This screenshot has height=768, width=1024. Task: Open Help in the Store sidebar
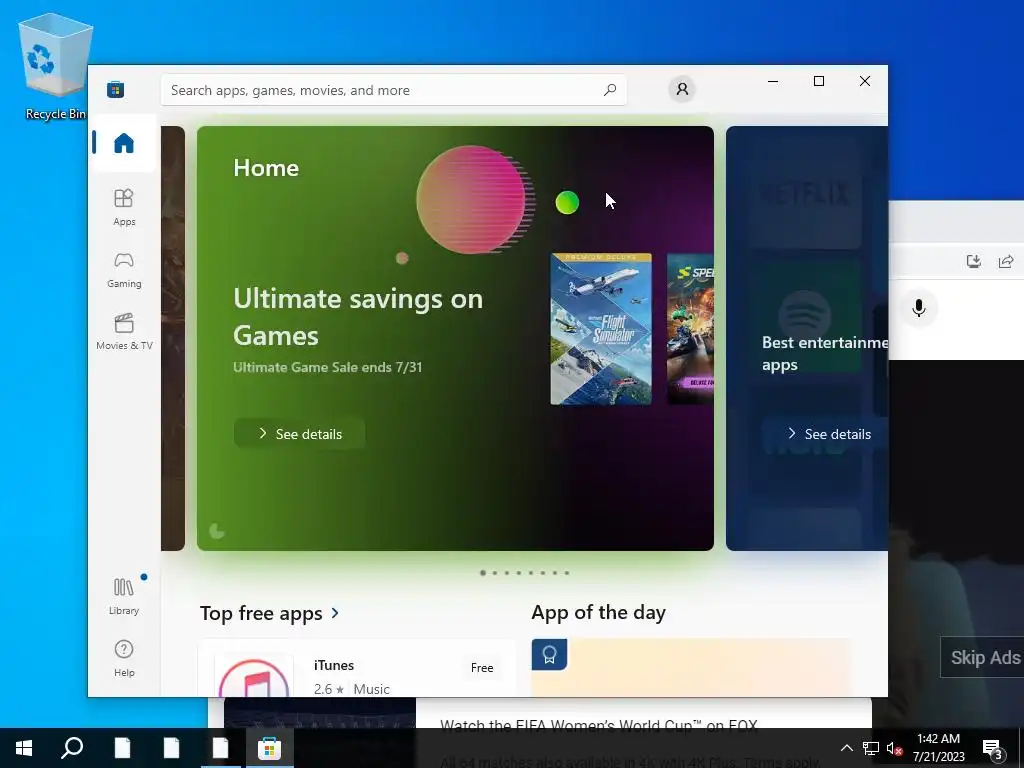pos(124,658)
